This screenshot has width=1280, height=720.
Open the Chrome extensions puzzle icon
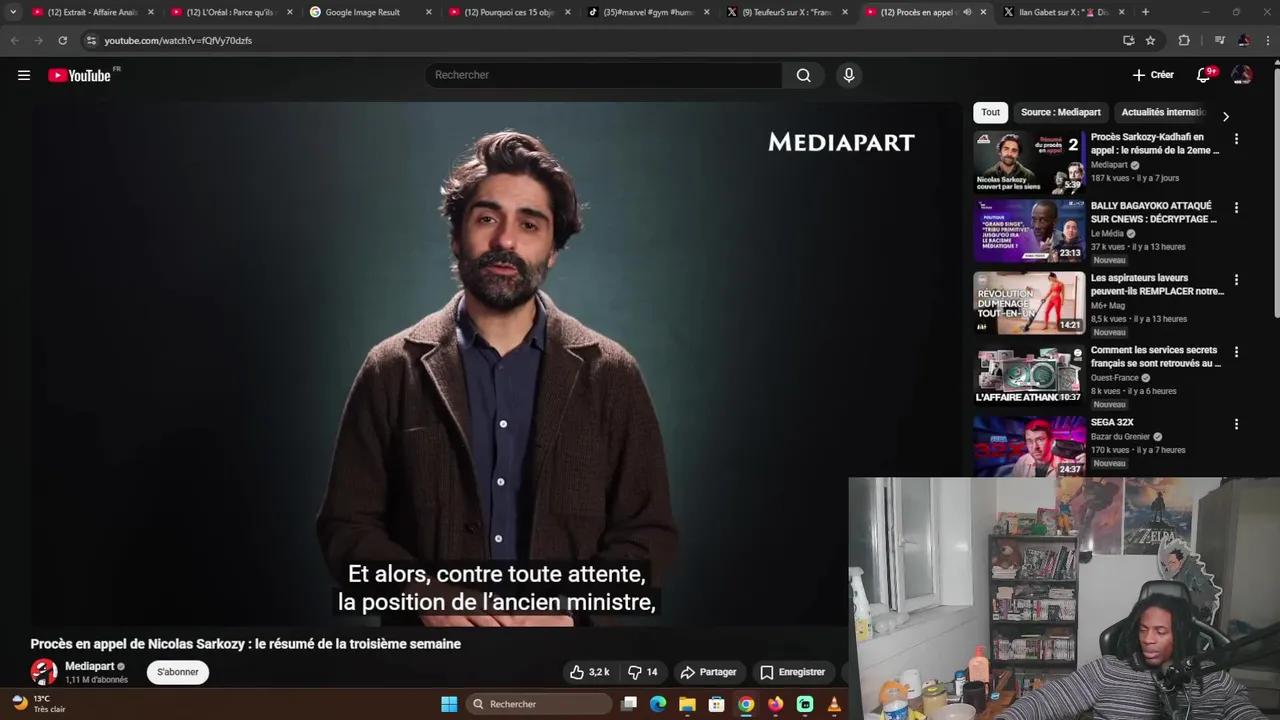(1184, 40)
